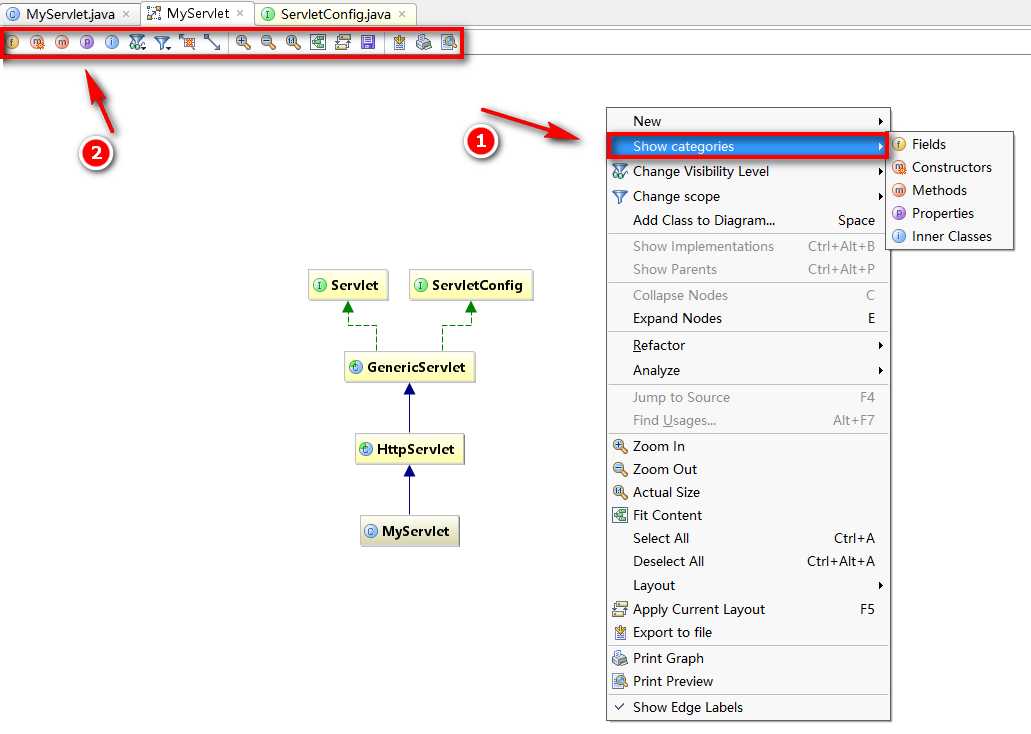Toggle Fields in the Show categories submenu
The width and height of the screenshot is (1031, 734).
click(x=950, y=144)
